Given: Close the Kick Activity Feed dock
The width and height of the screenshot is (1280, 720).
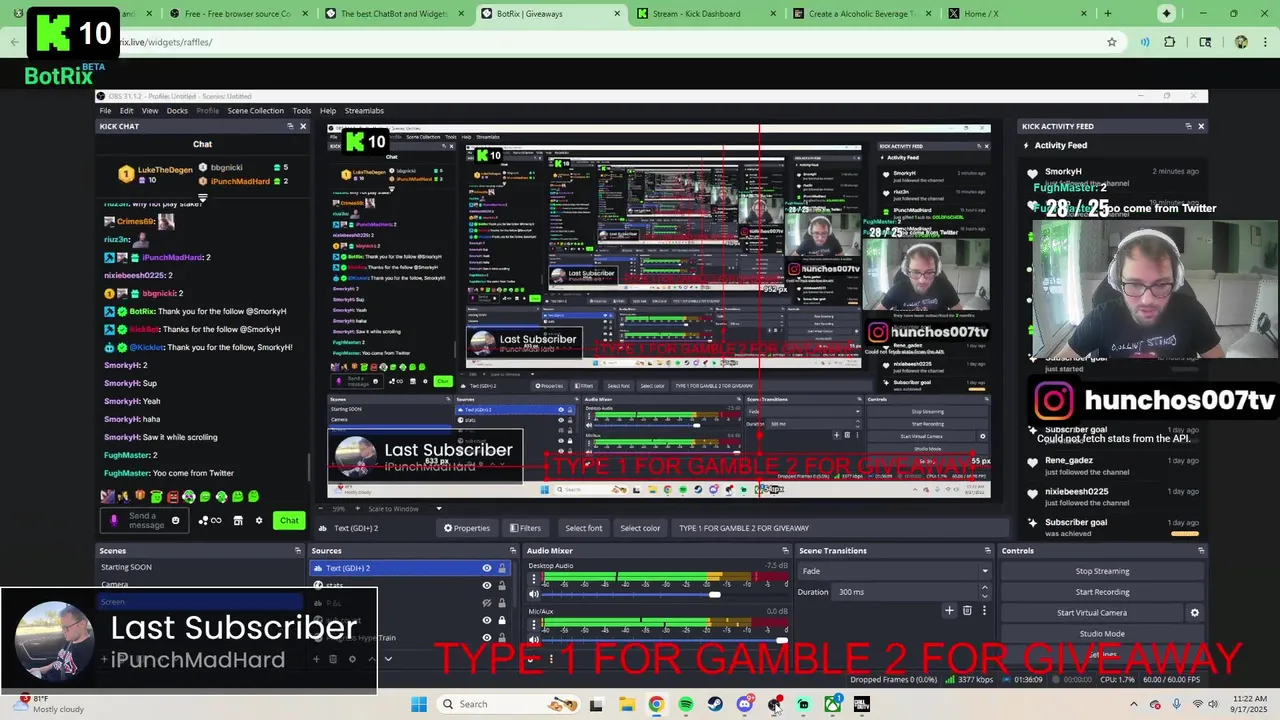Looking at the screenshot, I should point(1201,126).
